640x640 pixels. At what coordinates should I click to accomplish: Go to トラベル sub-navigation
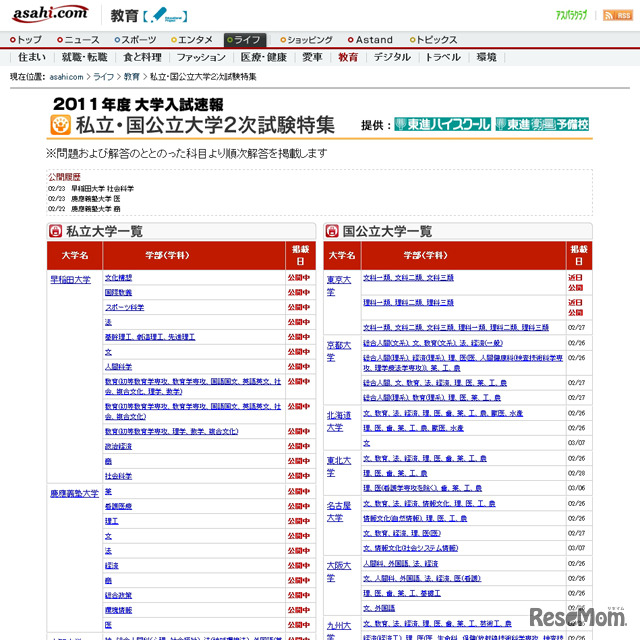pos(443,57)
